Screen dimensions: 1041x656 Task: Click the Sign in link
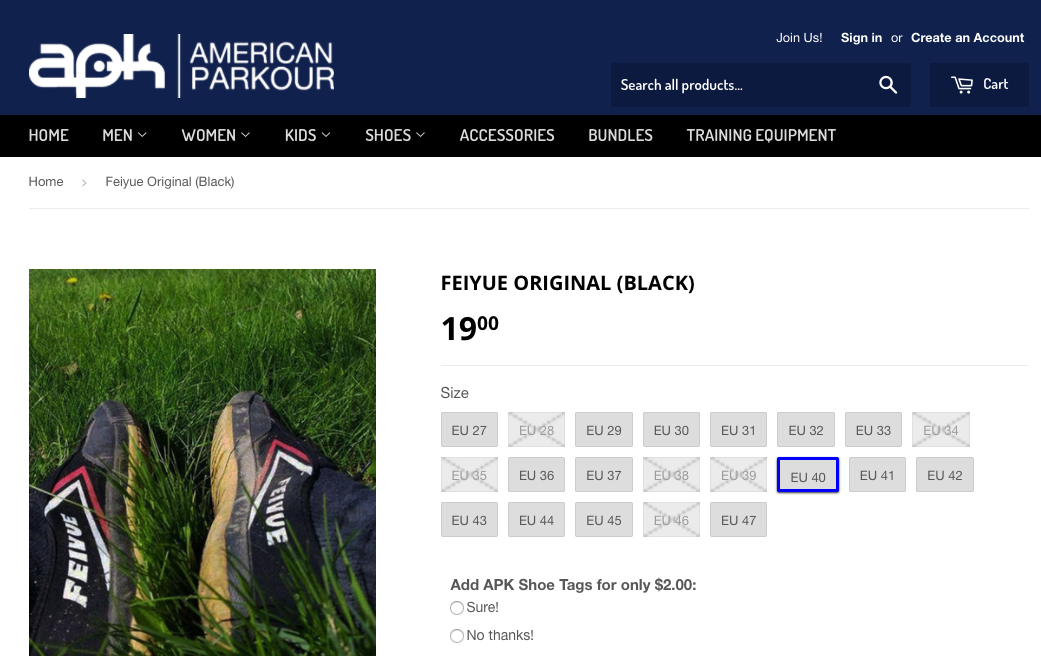point(861,38)
